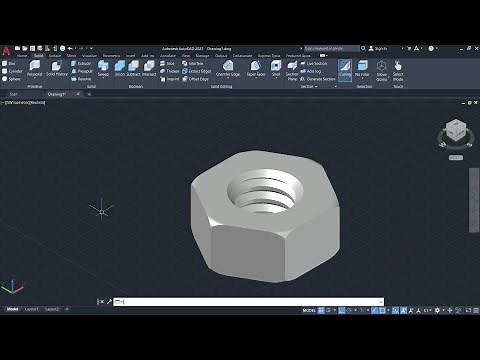480x360 pixels.
Task: Run the Offset Edge tool
Action: (x=195, y=79)
